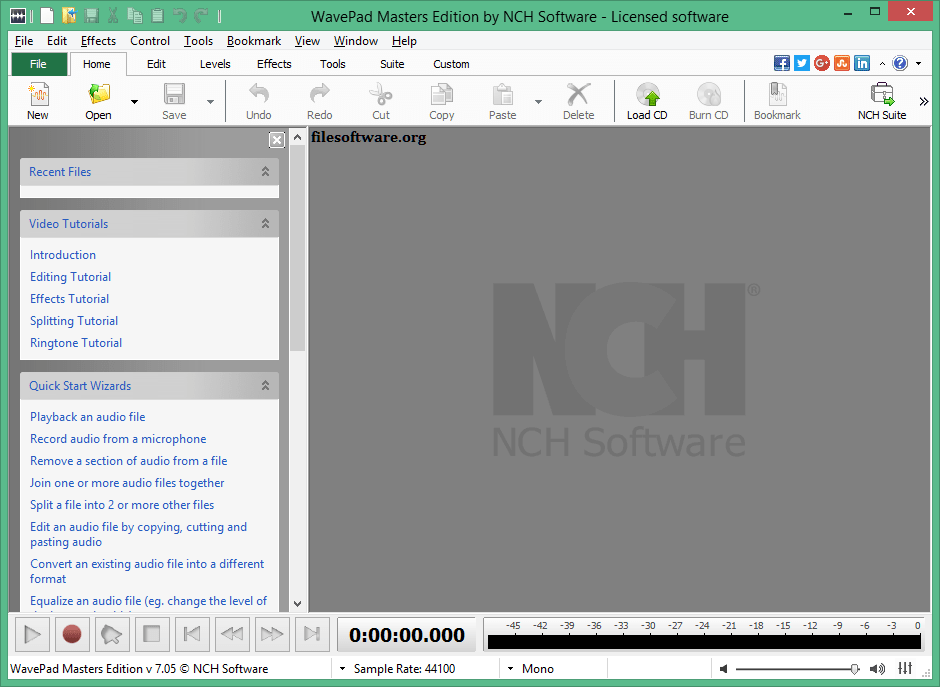
Task: Click the Twitter share icon
Action: (802, 63)
